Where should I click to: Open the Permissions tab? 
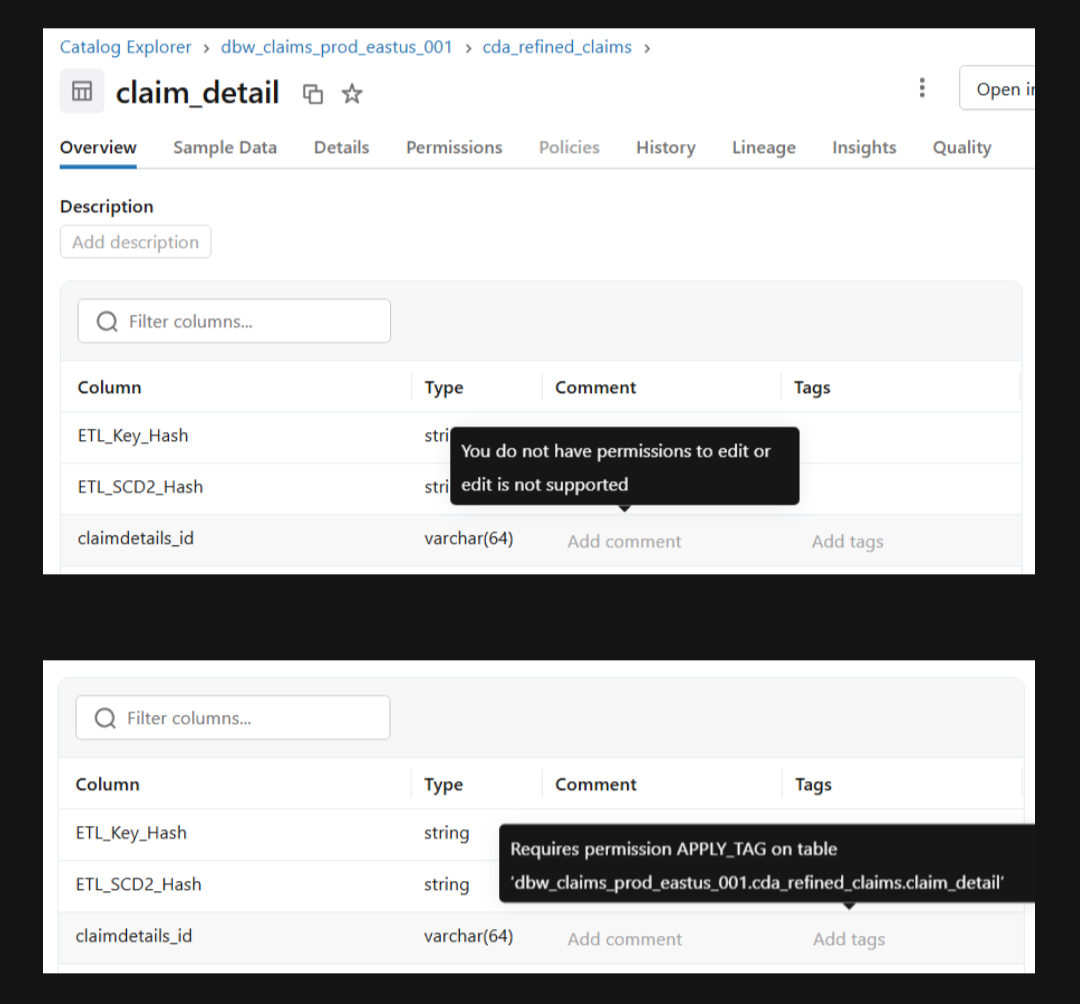click(x=454, y=147)
